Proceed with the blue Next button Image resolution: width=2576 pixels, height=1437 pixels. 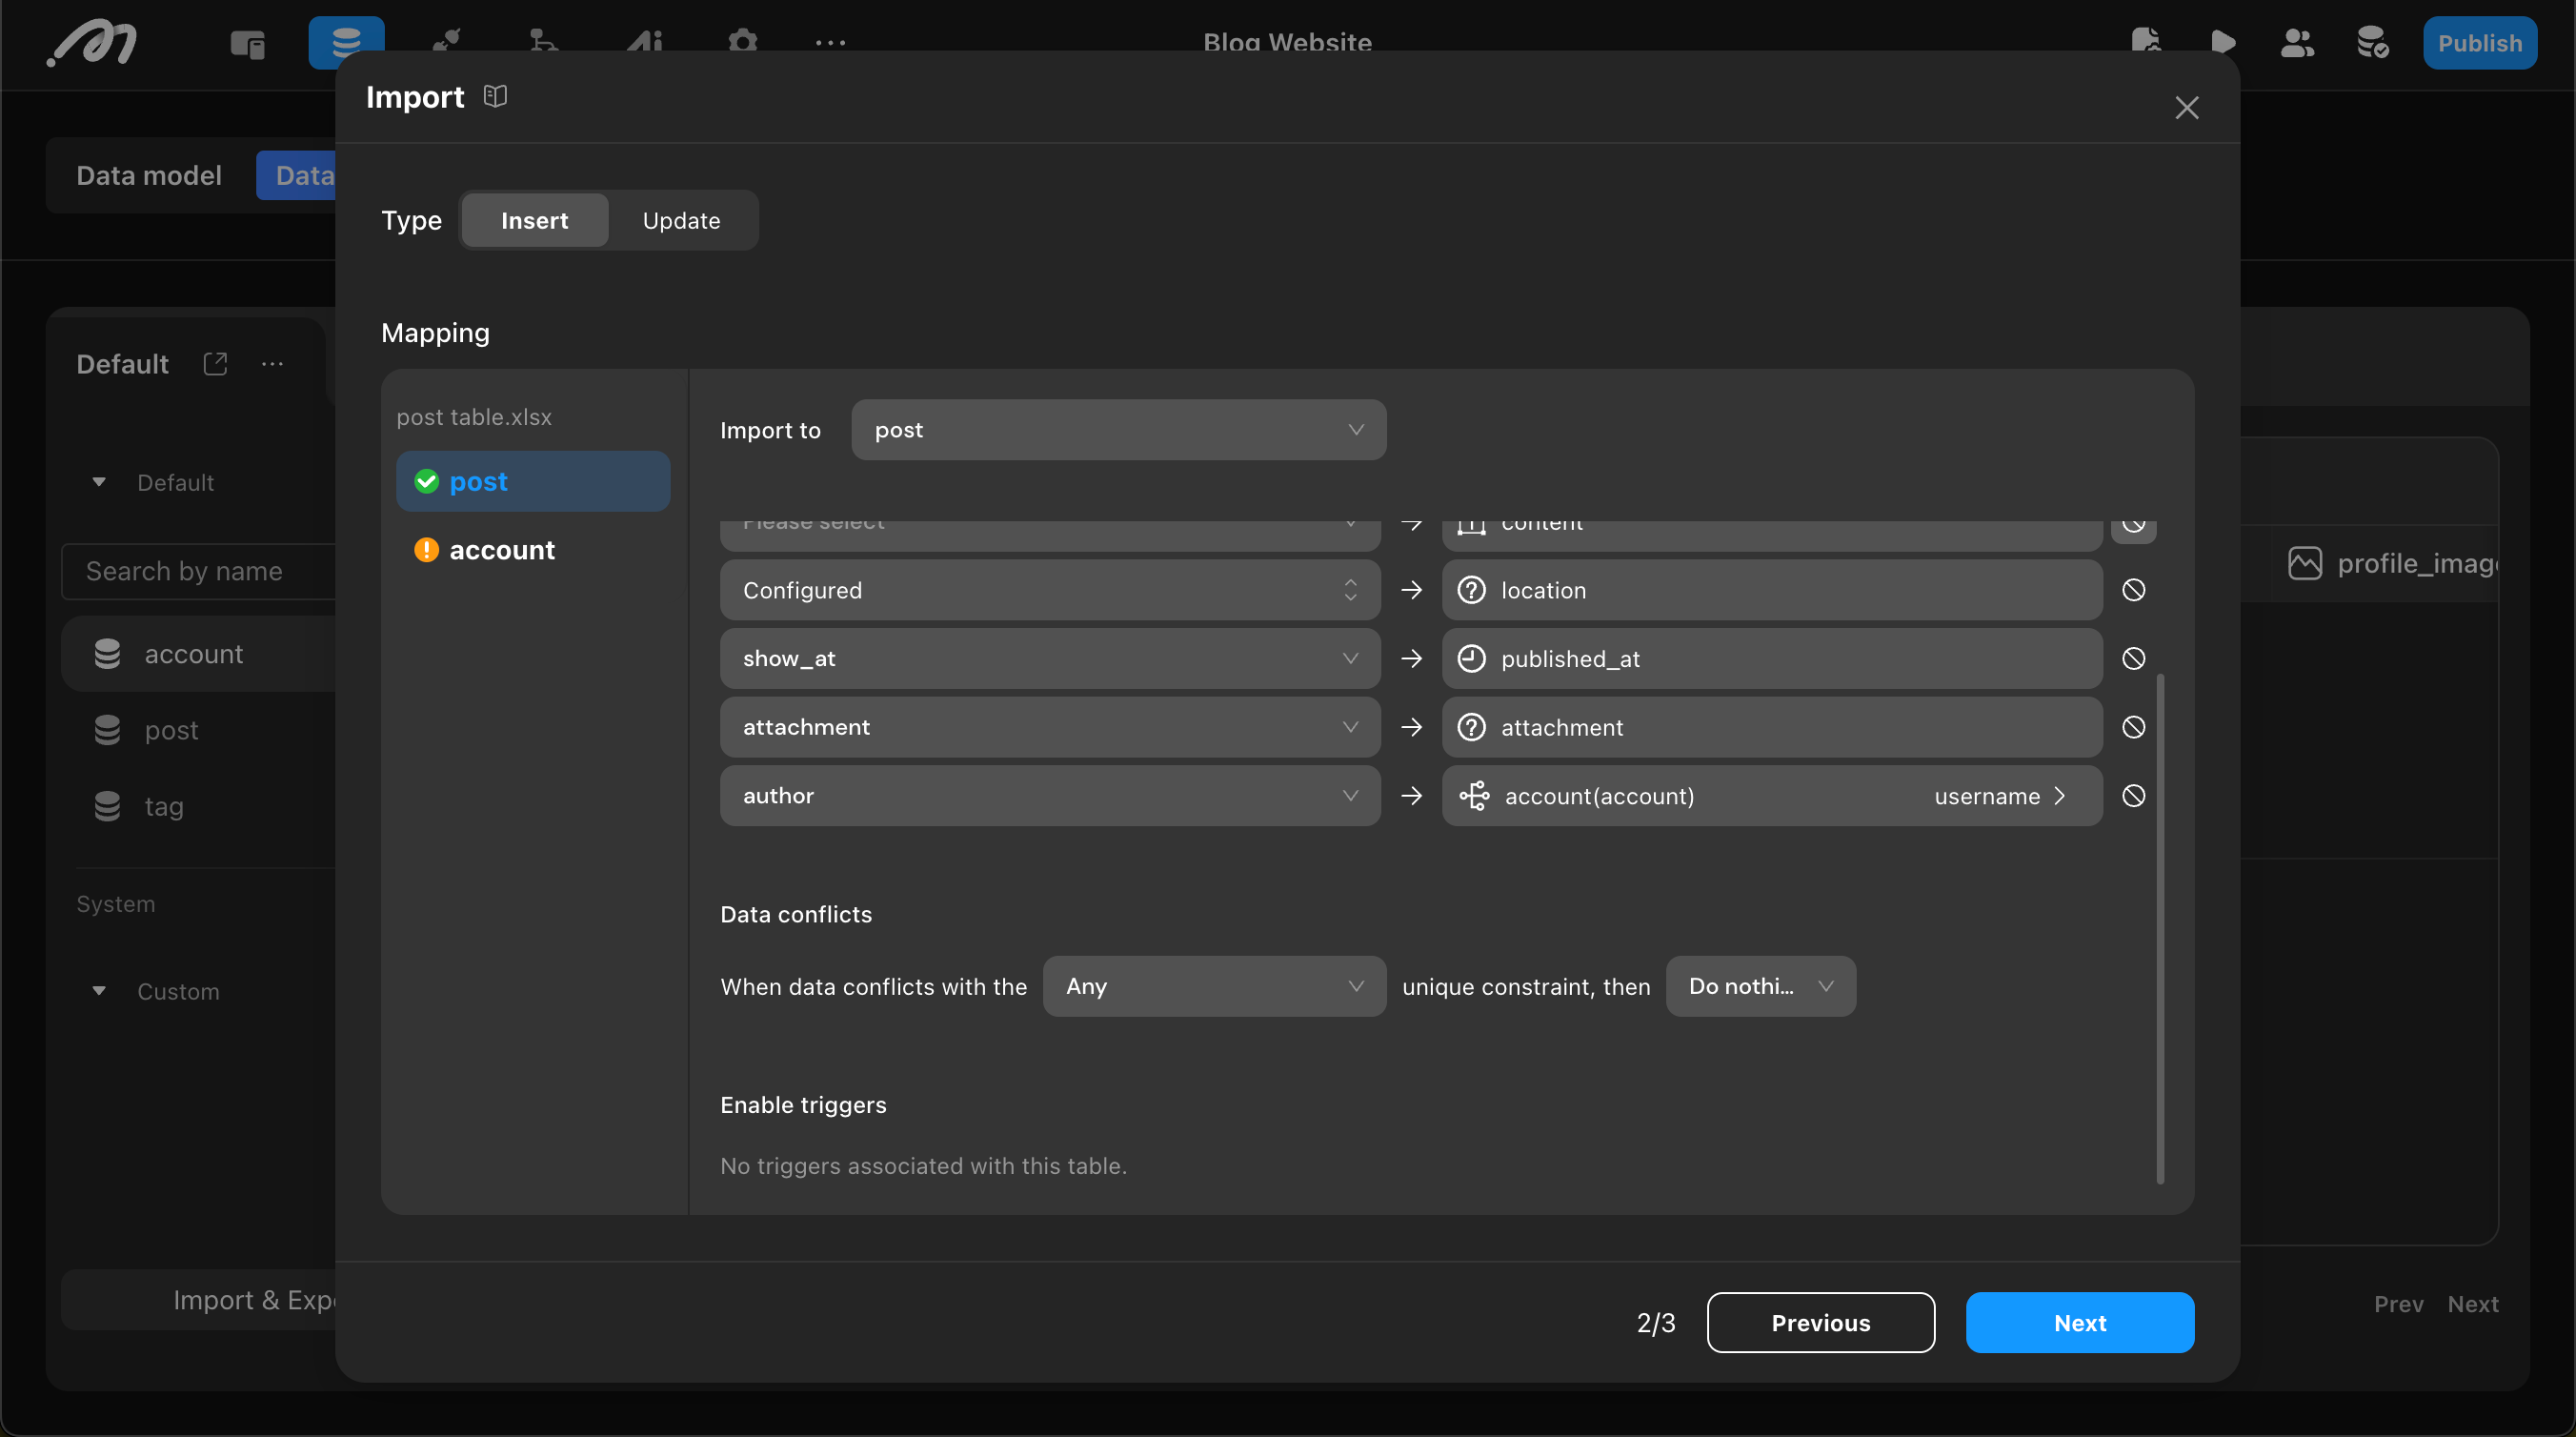2080,1322
